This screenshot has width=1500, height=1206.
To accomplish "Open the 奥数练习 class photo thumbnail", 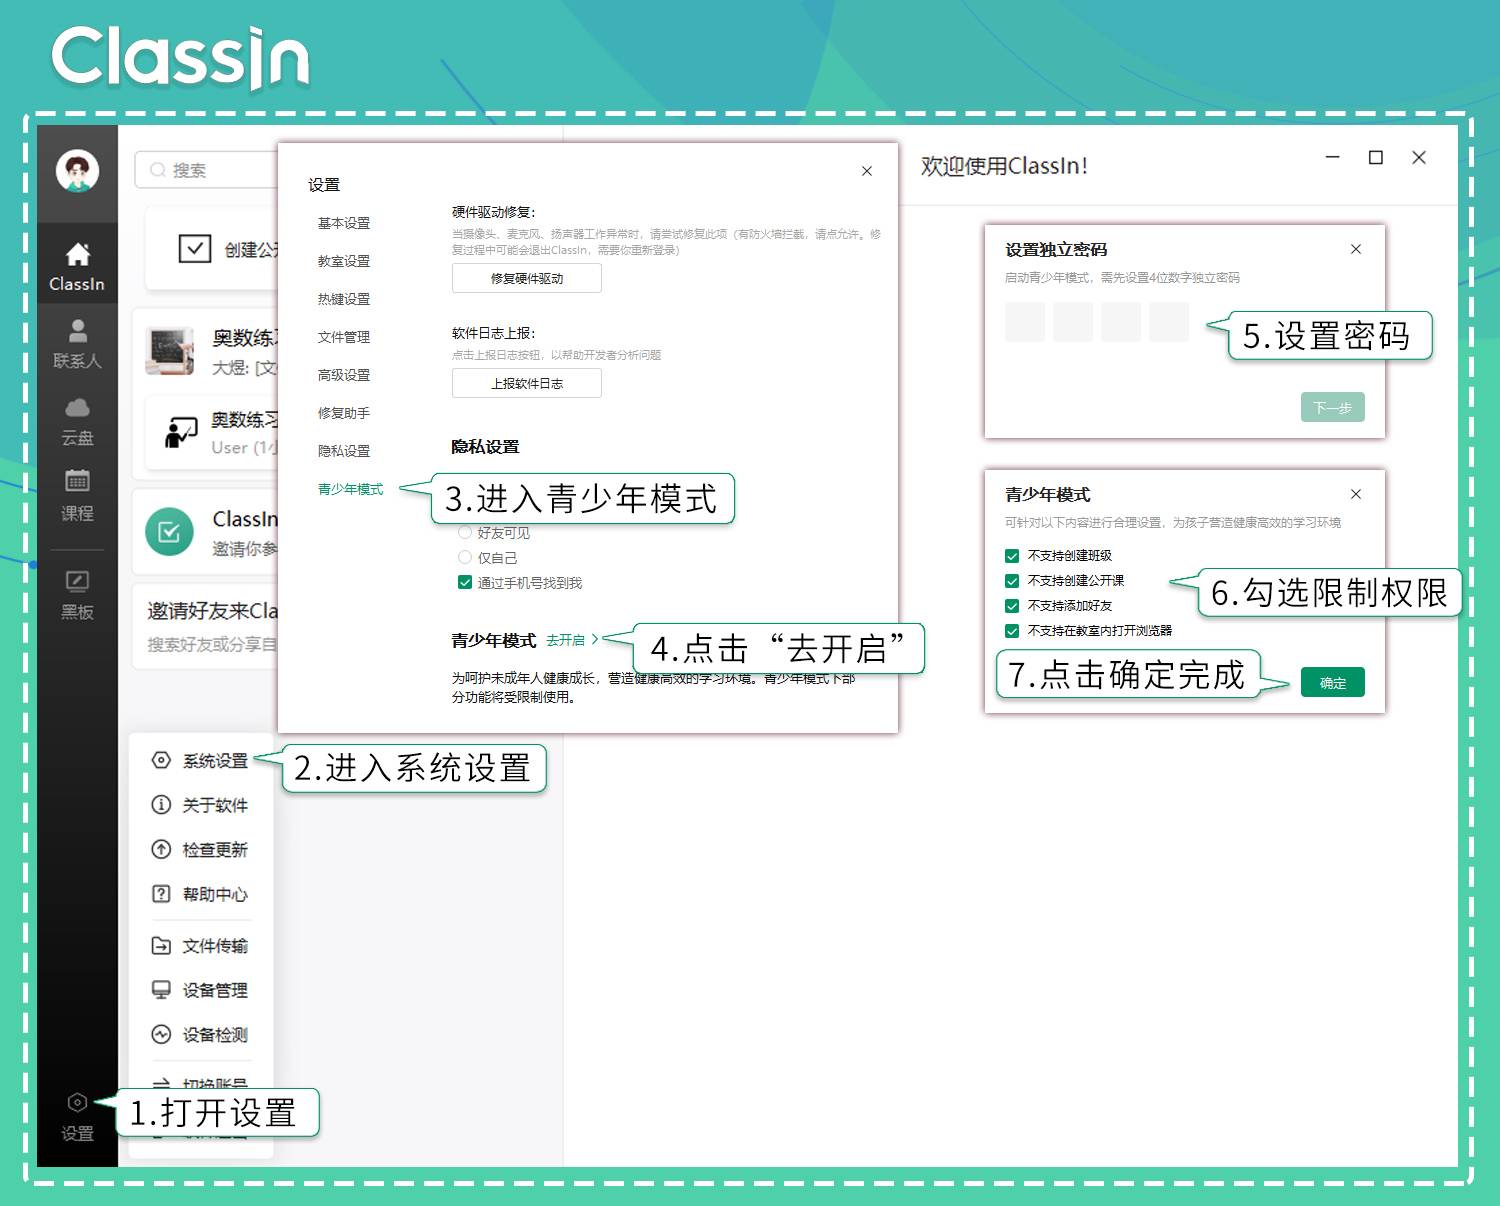I will 170,351.
